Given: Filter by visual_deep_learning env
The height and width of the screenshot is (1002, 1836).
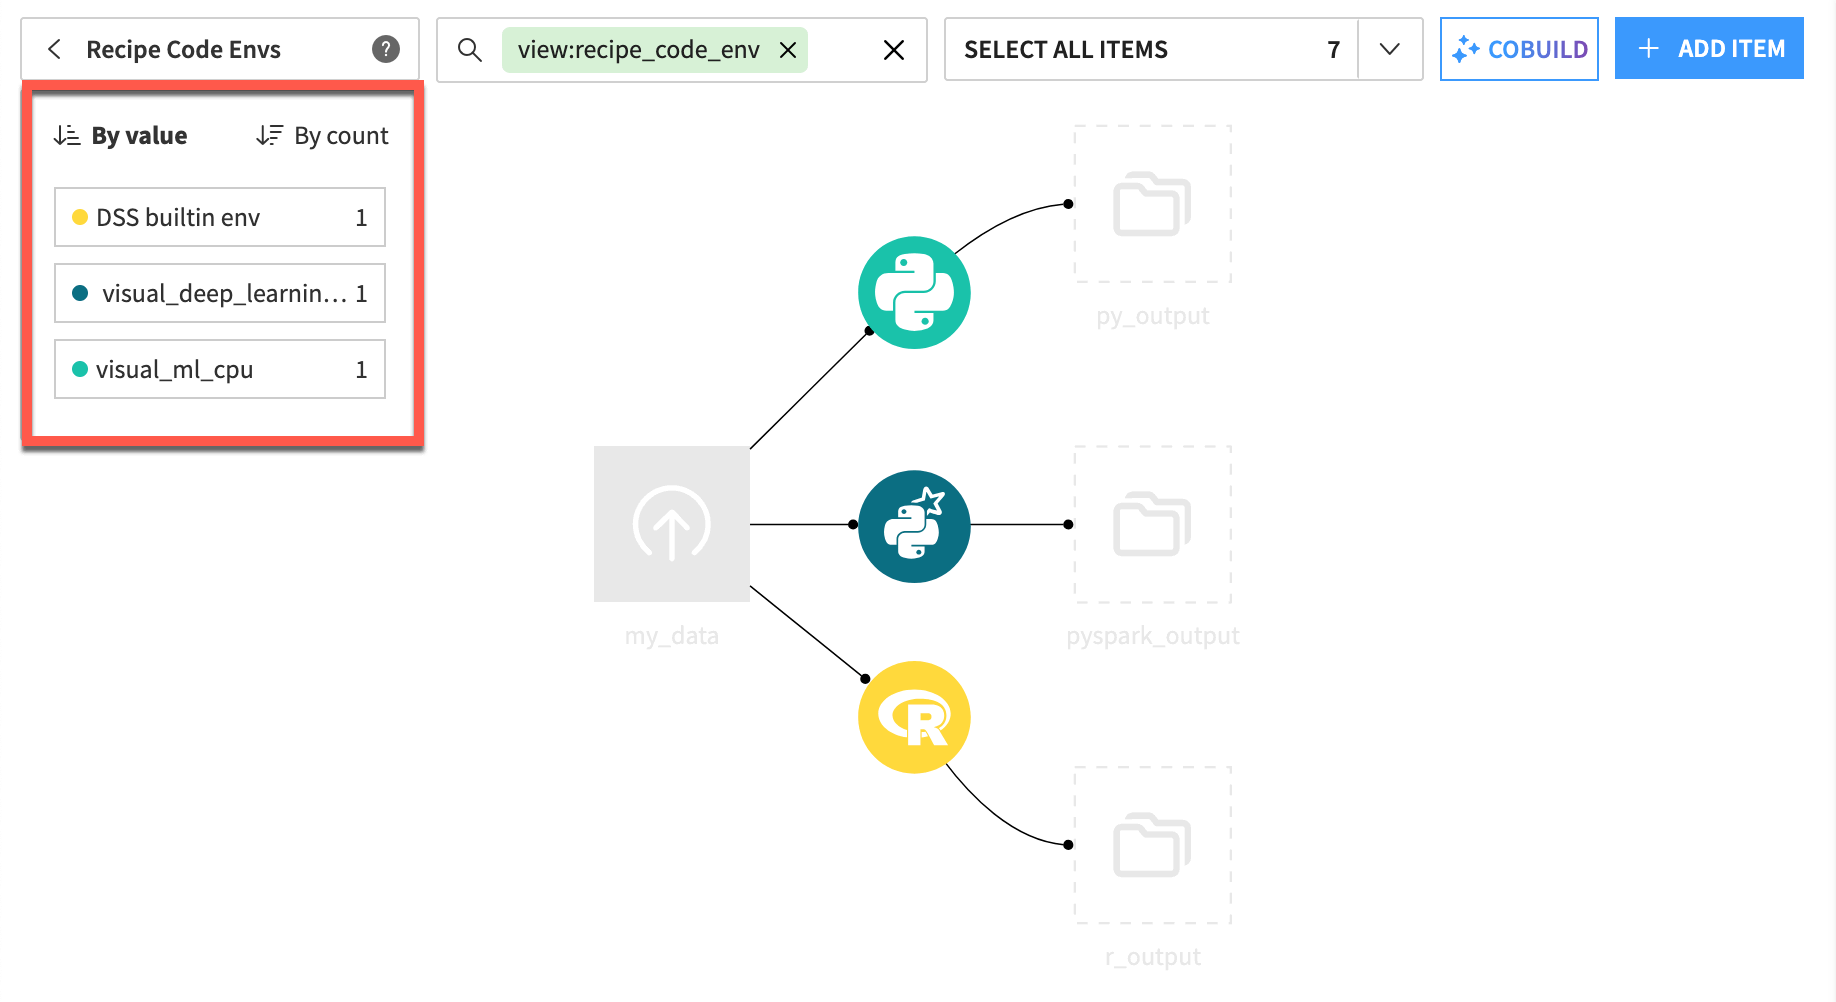Looking at the screenshot, I should (x=220, y=293).
